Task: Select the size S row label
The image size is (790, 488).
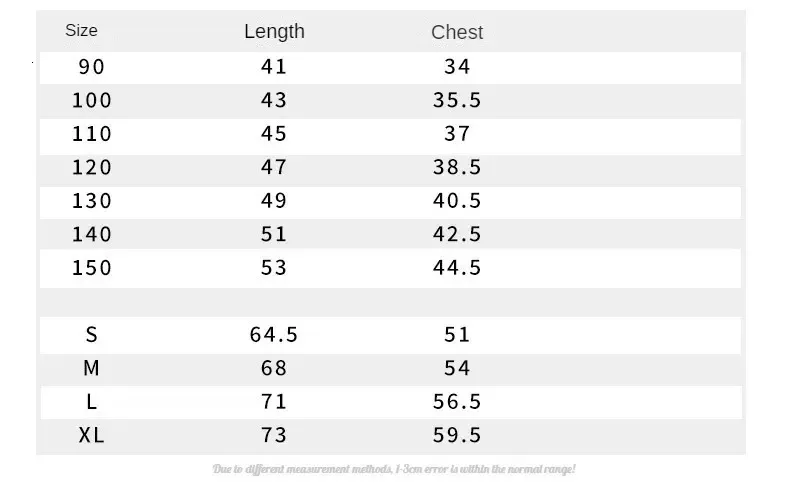Action: pos(91,335)
